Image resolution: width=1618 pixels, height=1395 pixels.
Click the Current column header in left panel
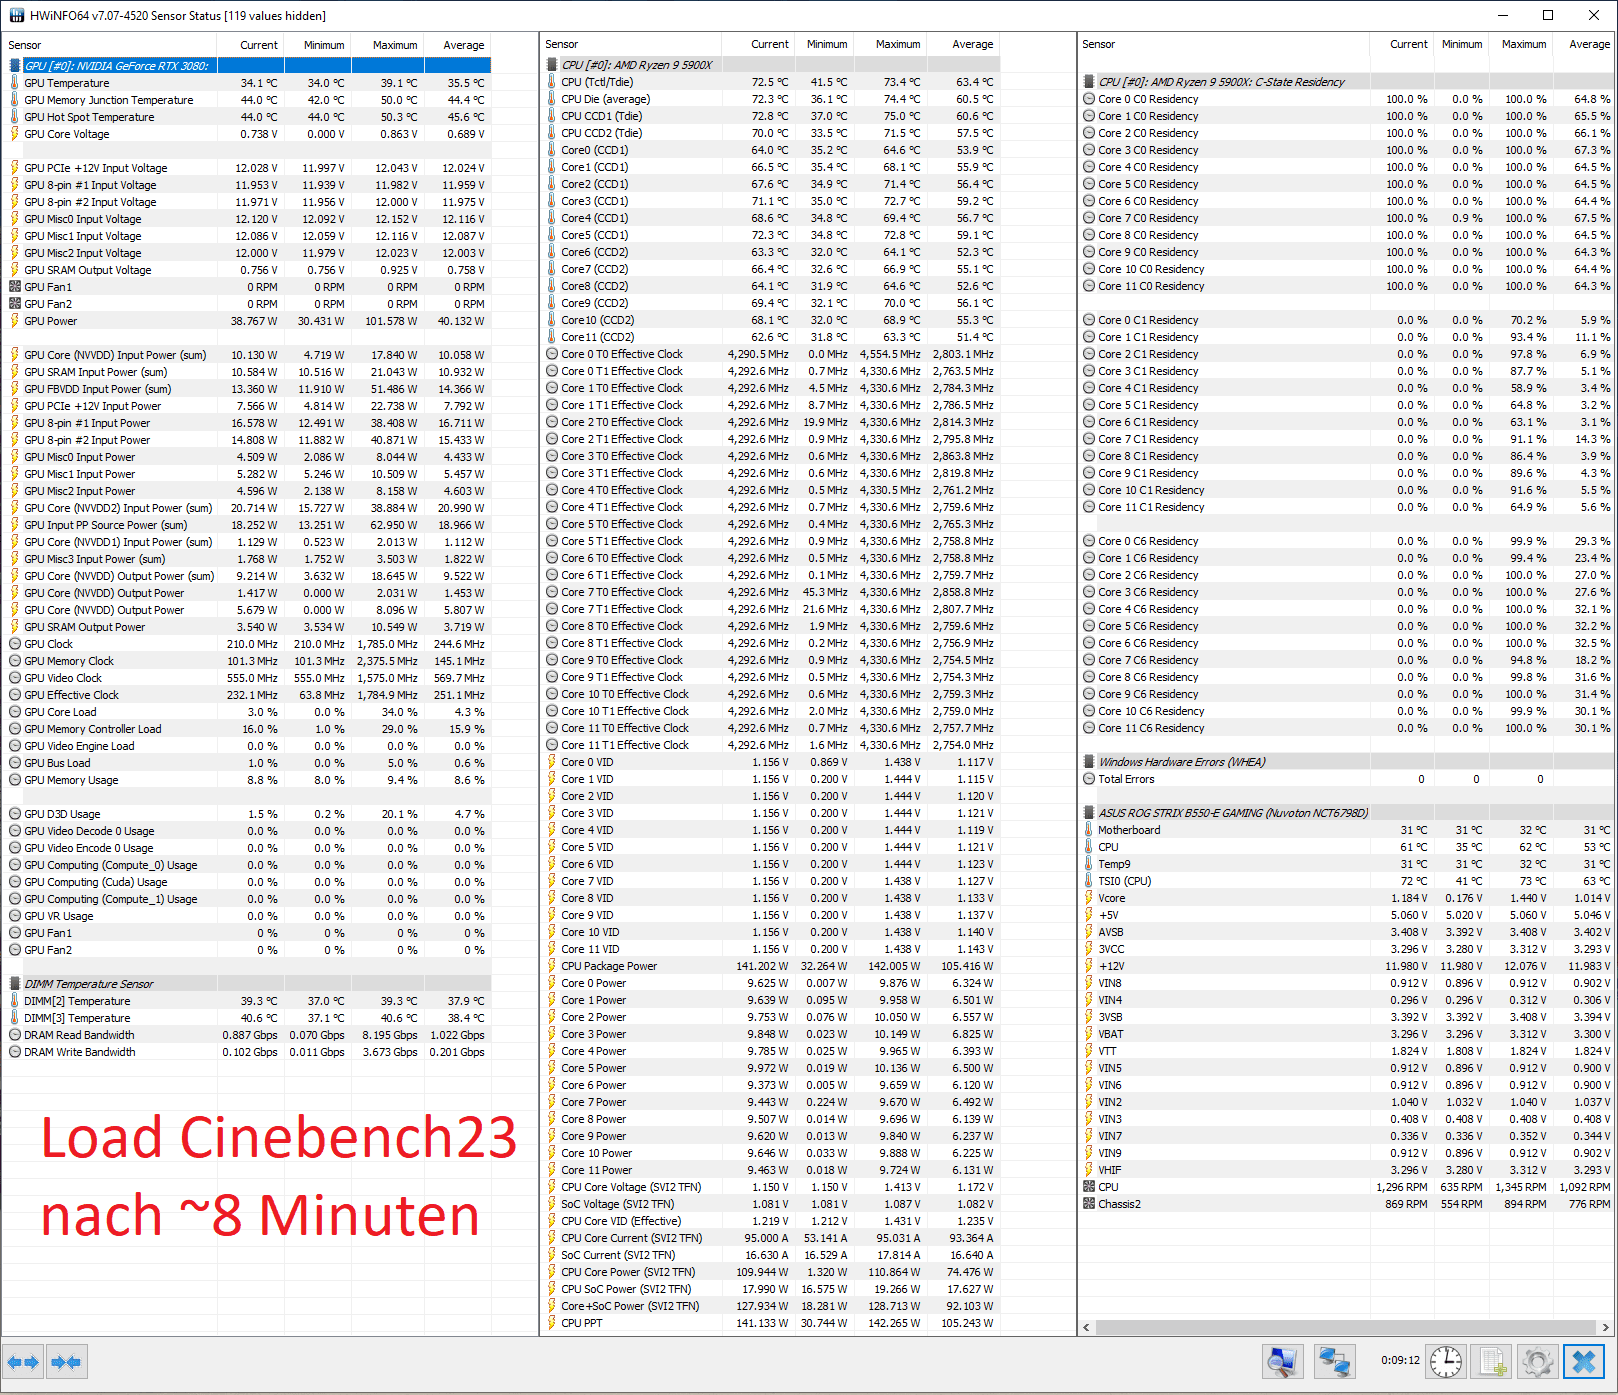coord(251,45)
